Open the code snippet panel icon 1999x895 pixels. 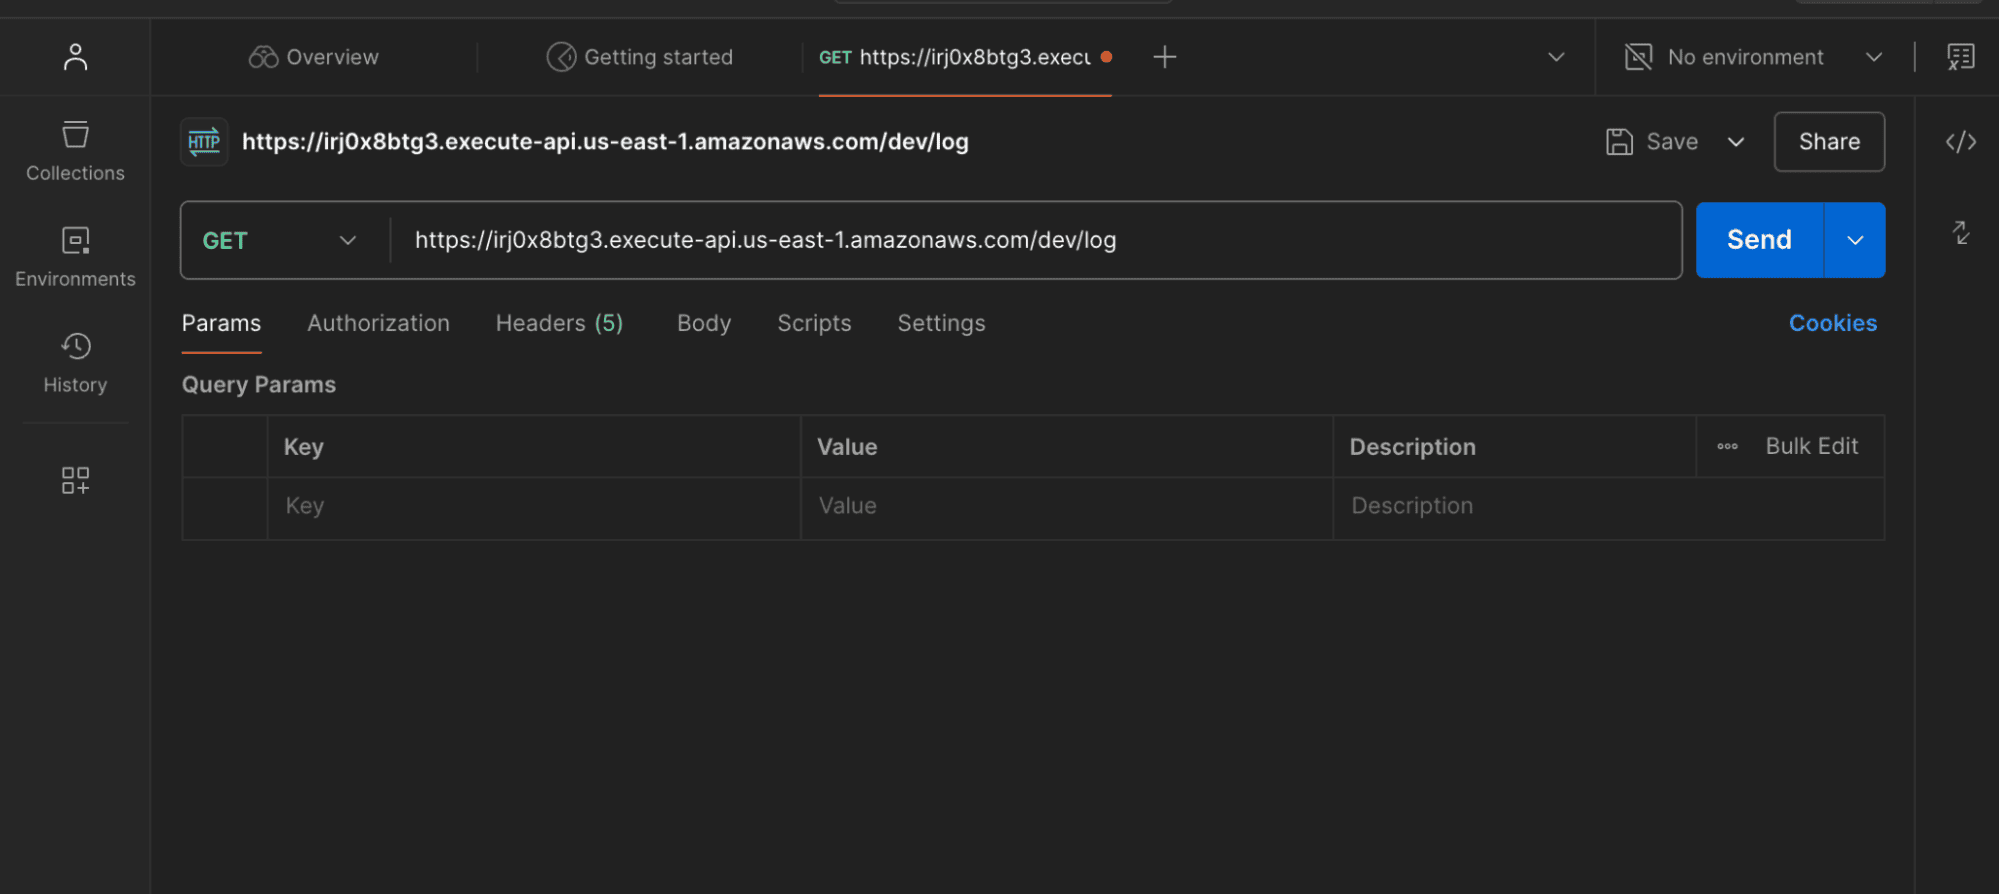pyautogui.click(x=1960, y=142)
